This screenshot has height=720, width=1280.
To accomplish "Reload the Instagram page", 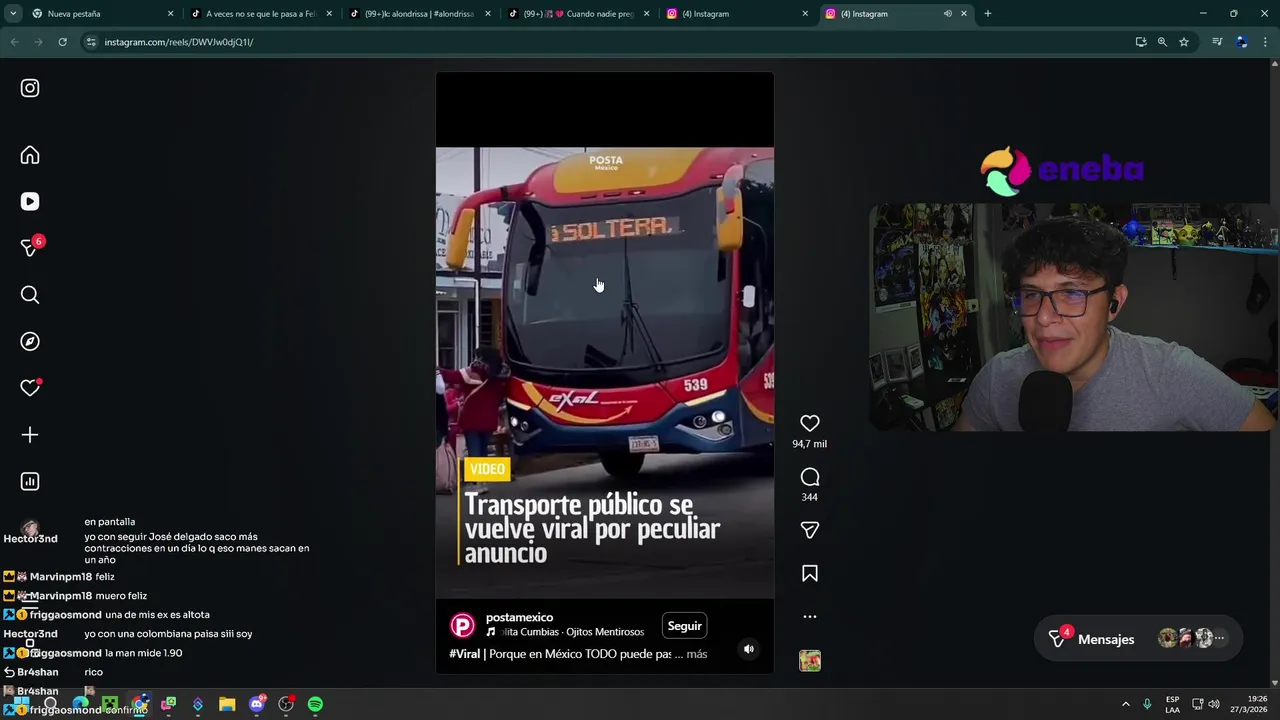I will (62, 42).
